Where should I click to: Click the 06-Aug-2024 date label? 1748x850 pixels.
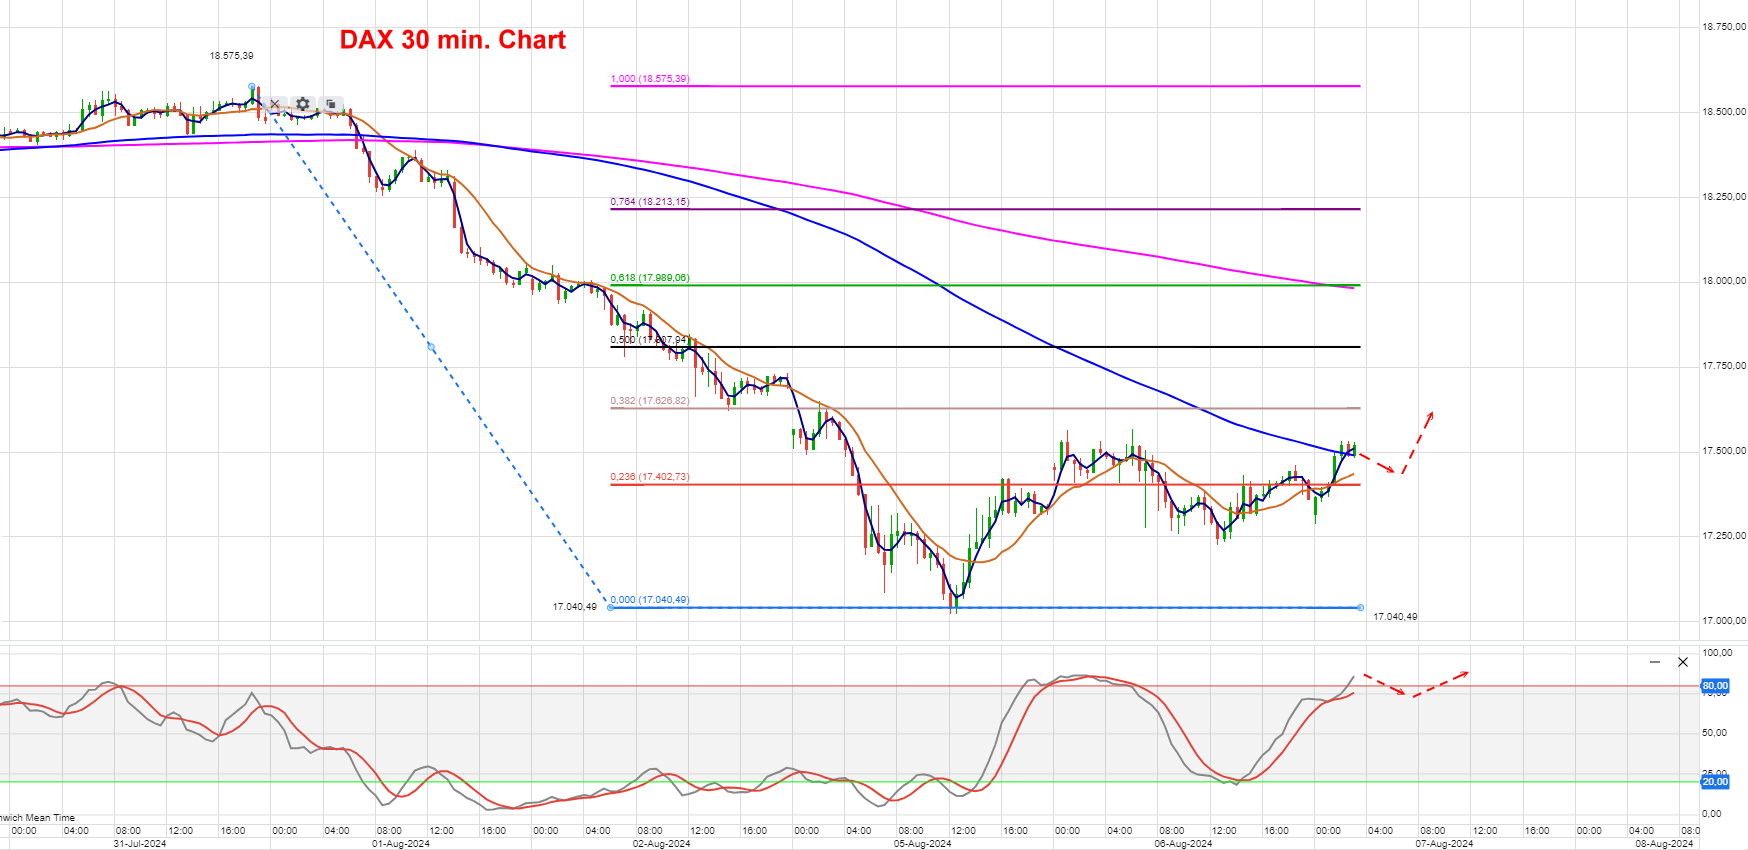coord(1184,843)
